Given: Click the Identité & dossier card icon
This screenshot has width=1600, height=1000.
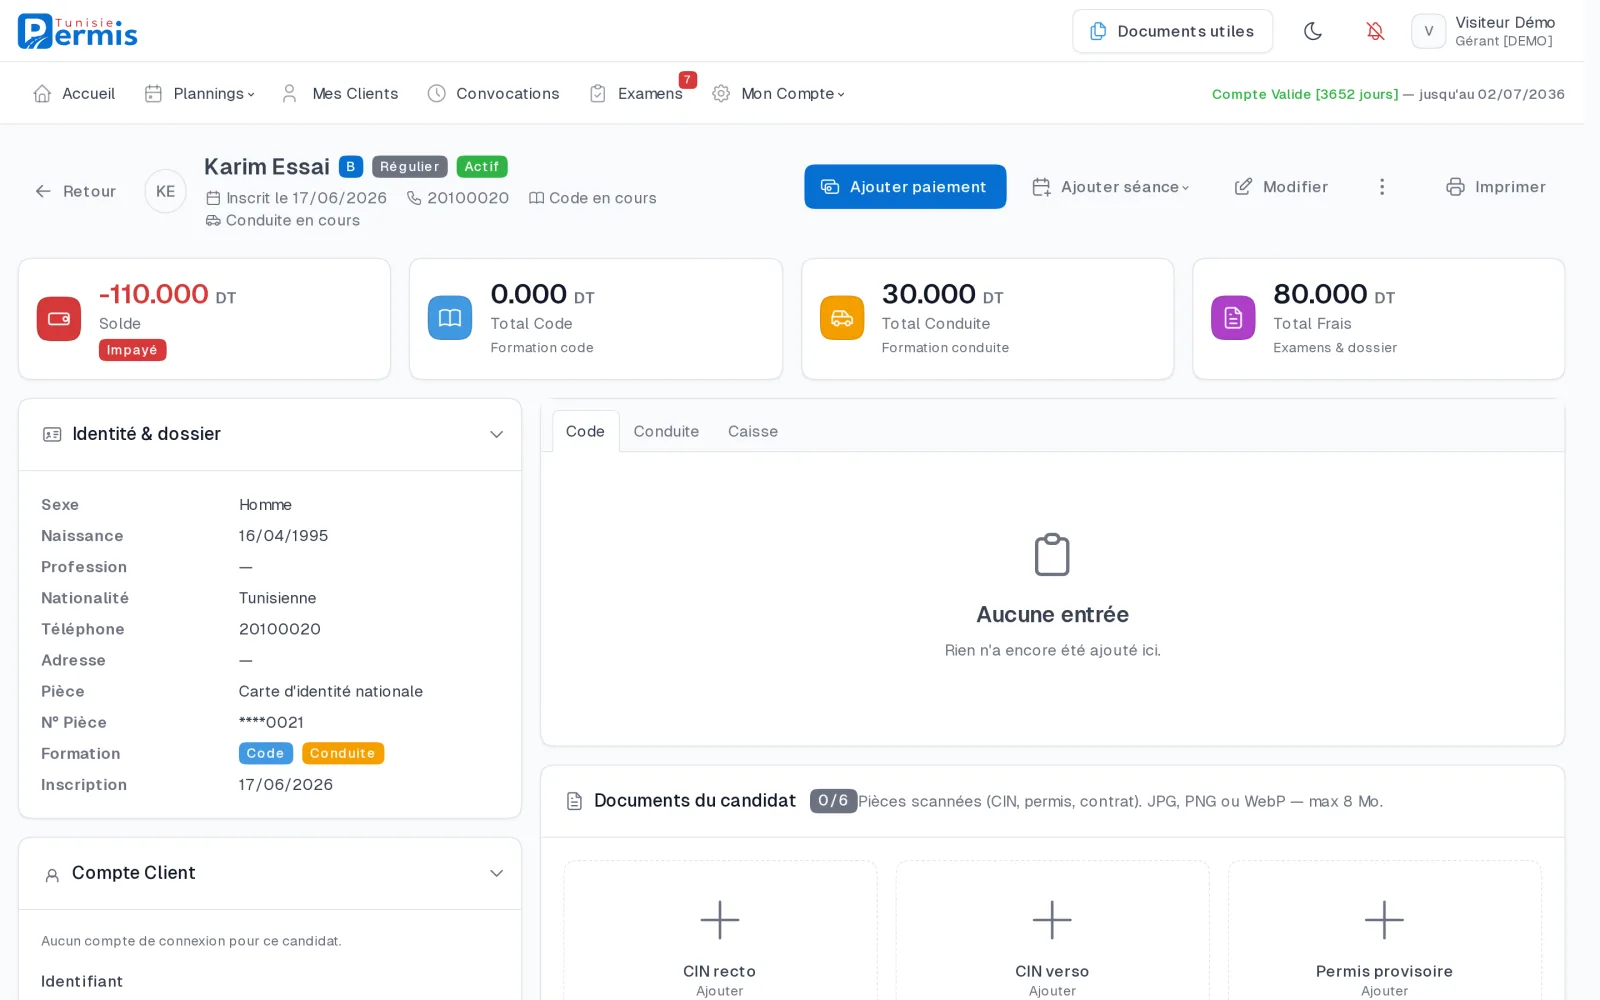Looking at the screenshot, I should [x=52, y=434].
